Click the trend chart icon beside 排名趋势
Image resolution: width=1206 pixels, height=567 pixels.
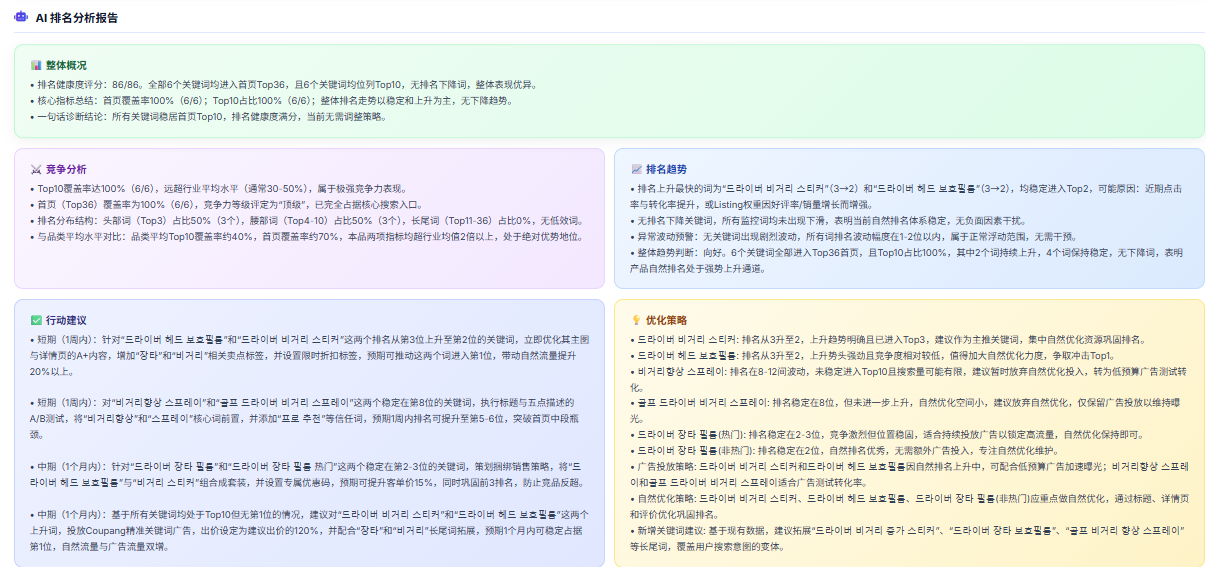pyautogui.click(x=636, y=169)
